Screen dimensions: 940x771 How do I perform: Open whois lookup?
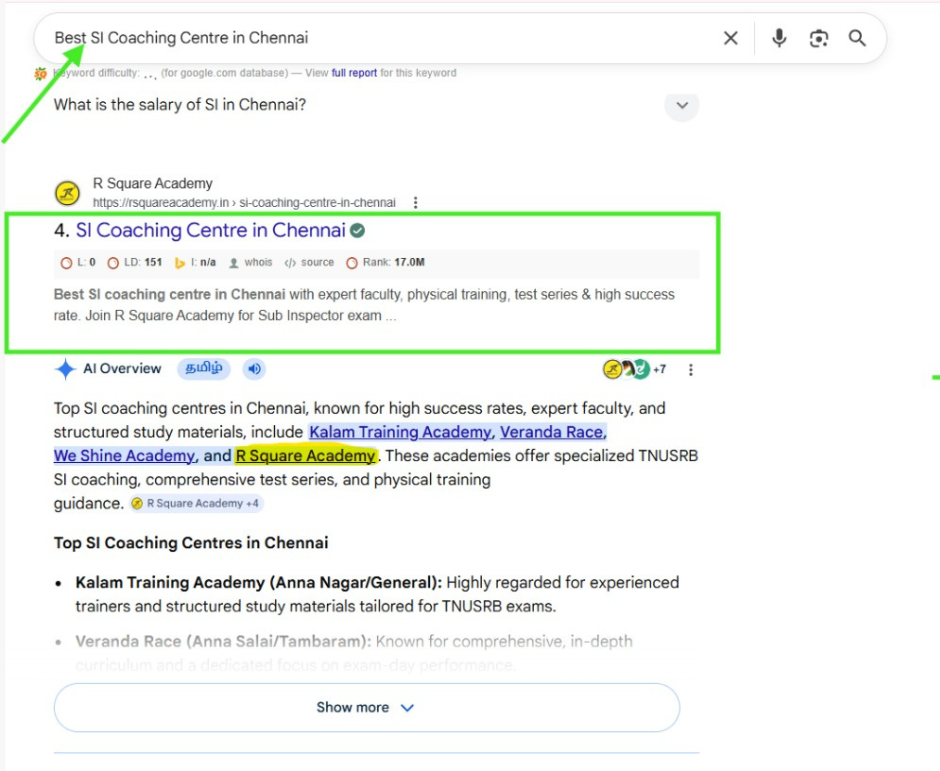click(251, 263)
